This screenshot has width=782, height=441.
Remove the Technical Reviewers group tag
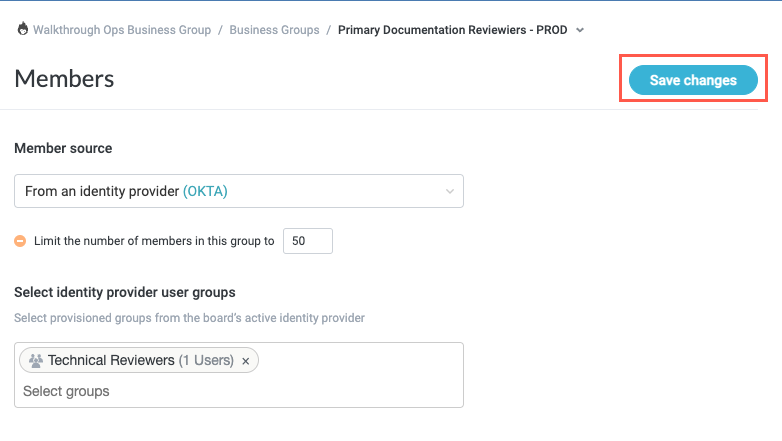click(245, 361)
